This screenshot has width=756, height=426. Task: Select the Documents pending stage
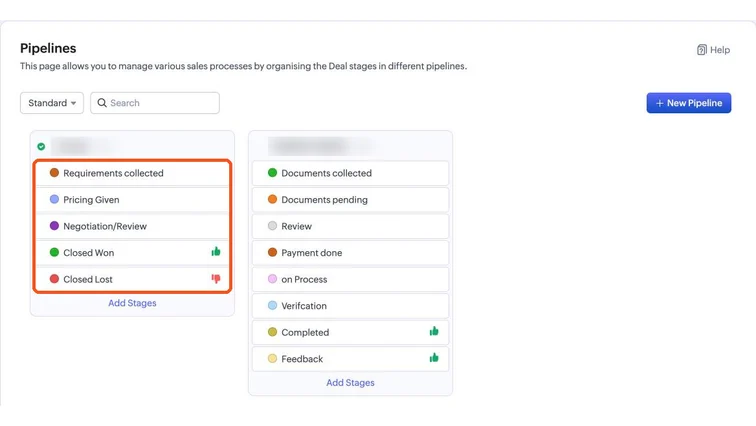click(x=351, y=200)
